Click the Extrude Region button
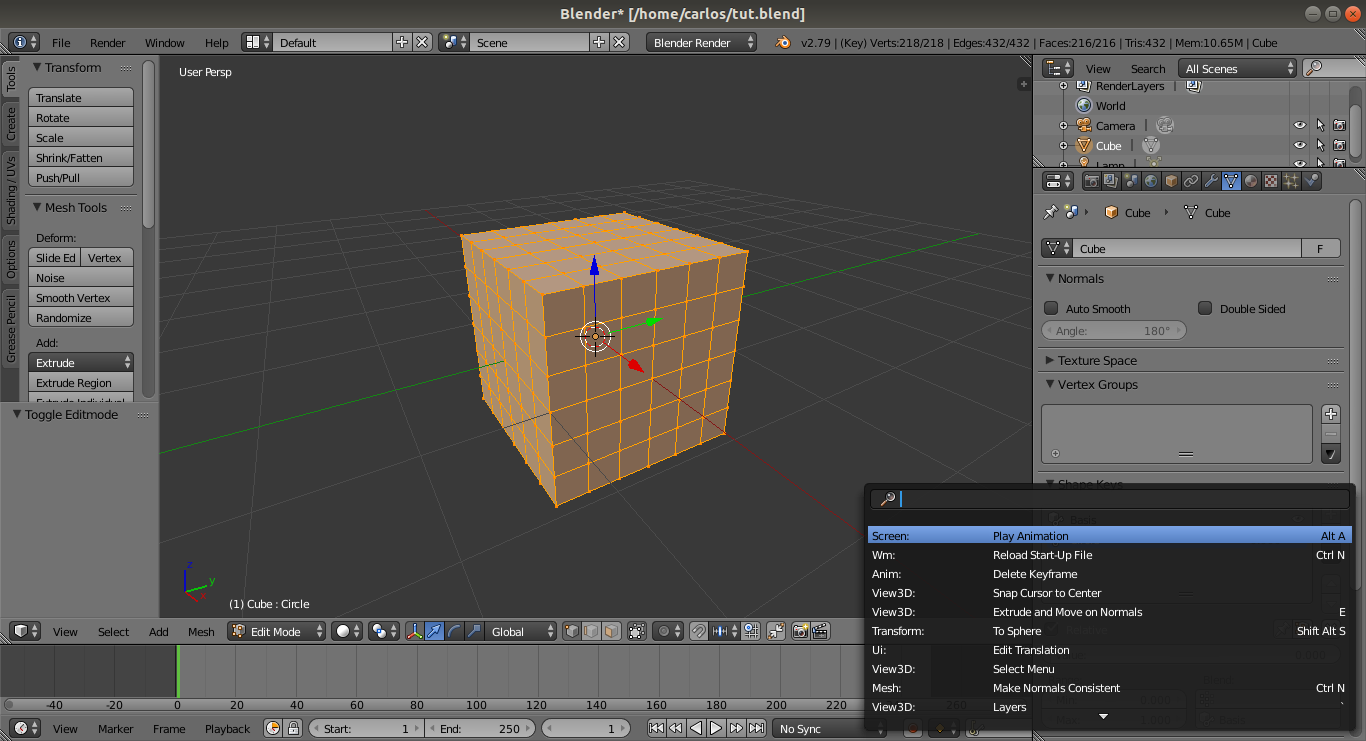This screenshot has height=741, width=1366. point(81,382)
